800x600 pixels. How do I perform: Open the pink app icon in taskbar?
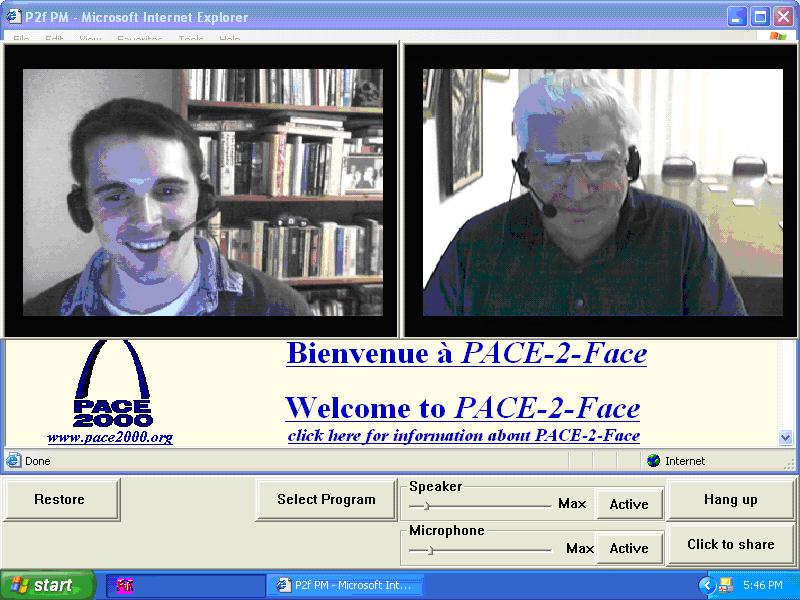(x=126, y=586)
